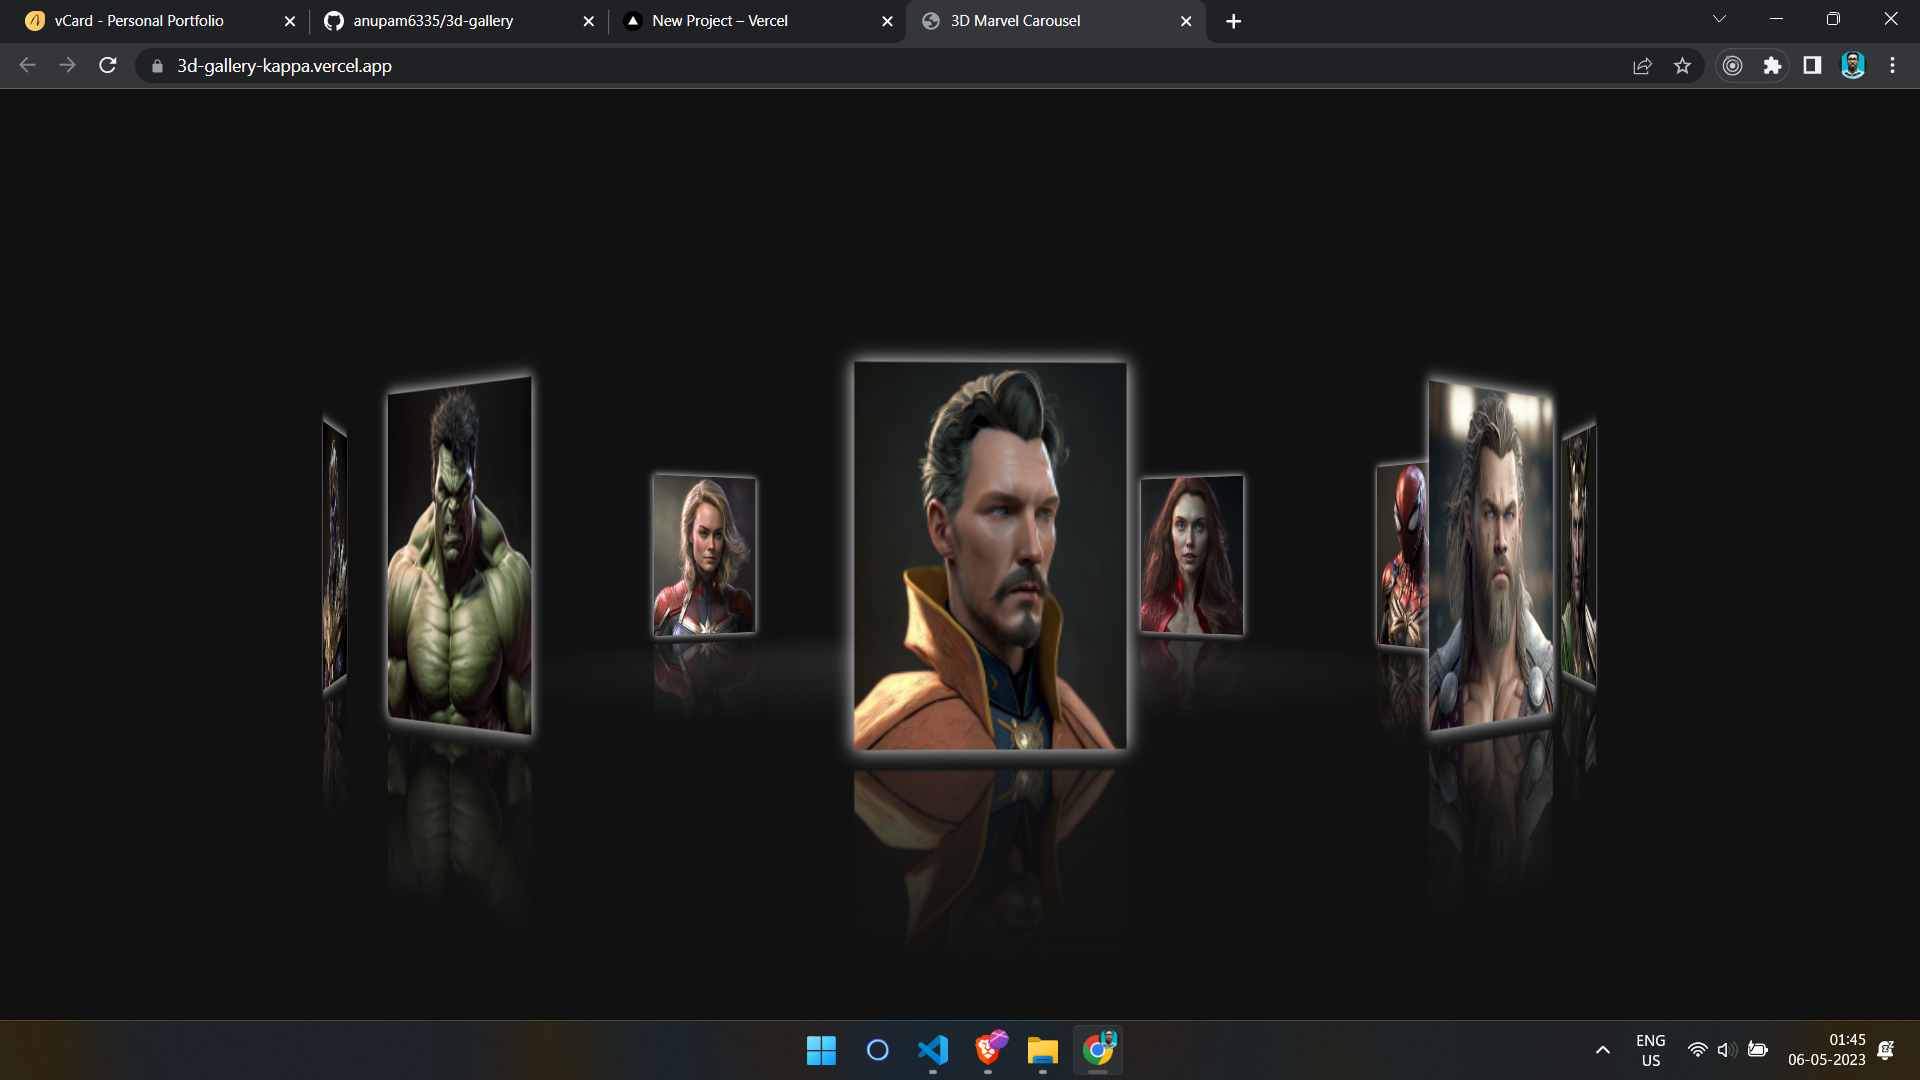Open Chrome three-dot menu
This screenshot has height=1080, width=1920.
click(1892, 66)
